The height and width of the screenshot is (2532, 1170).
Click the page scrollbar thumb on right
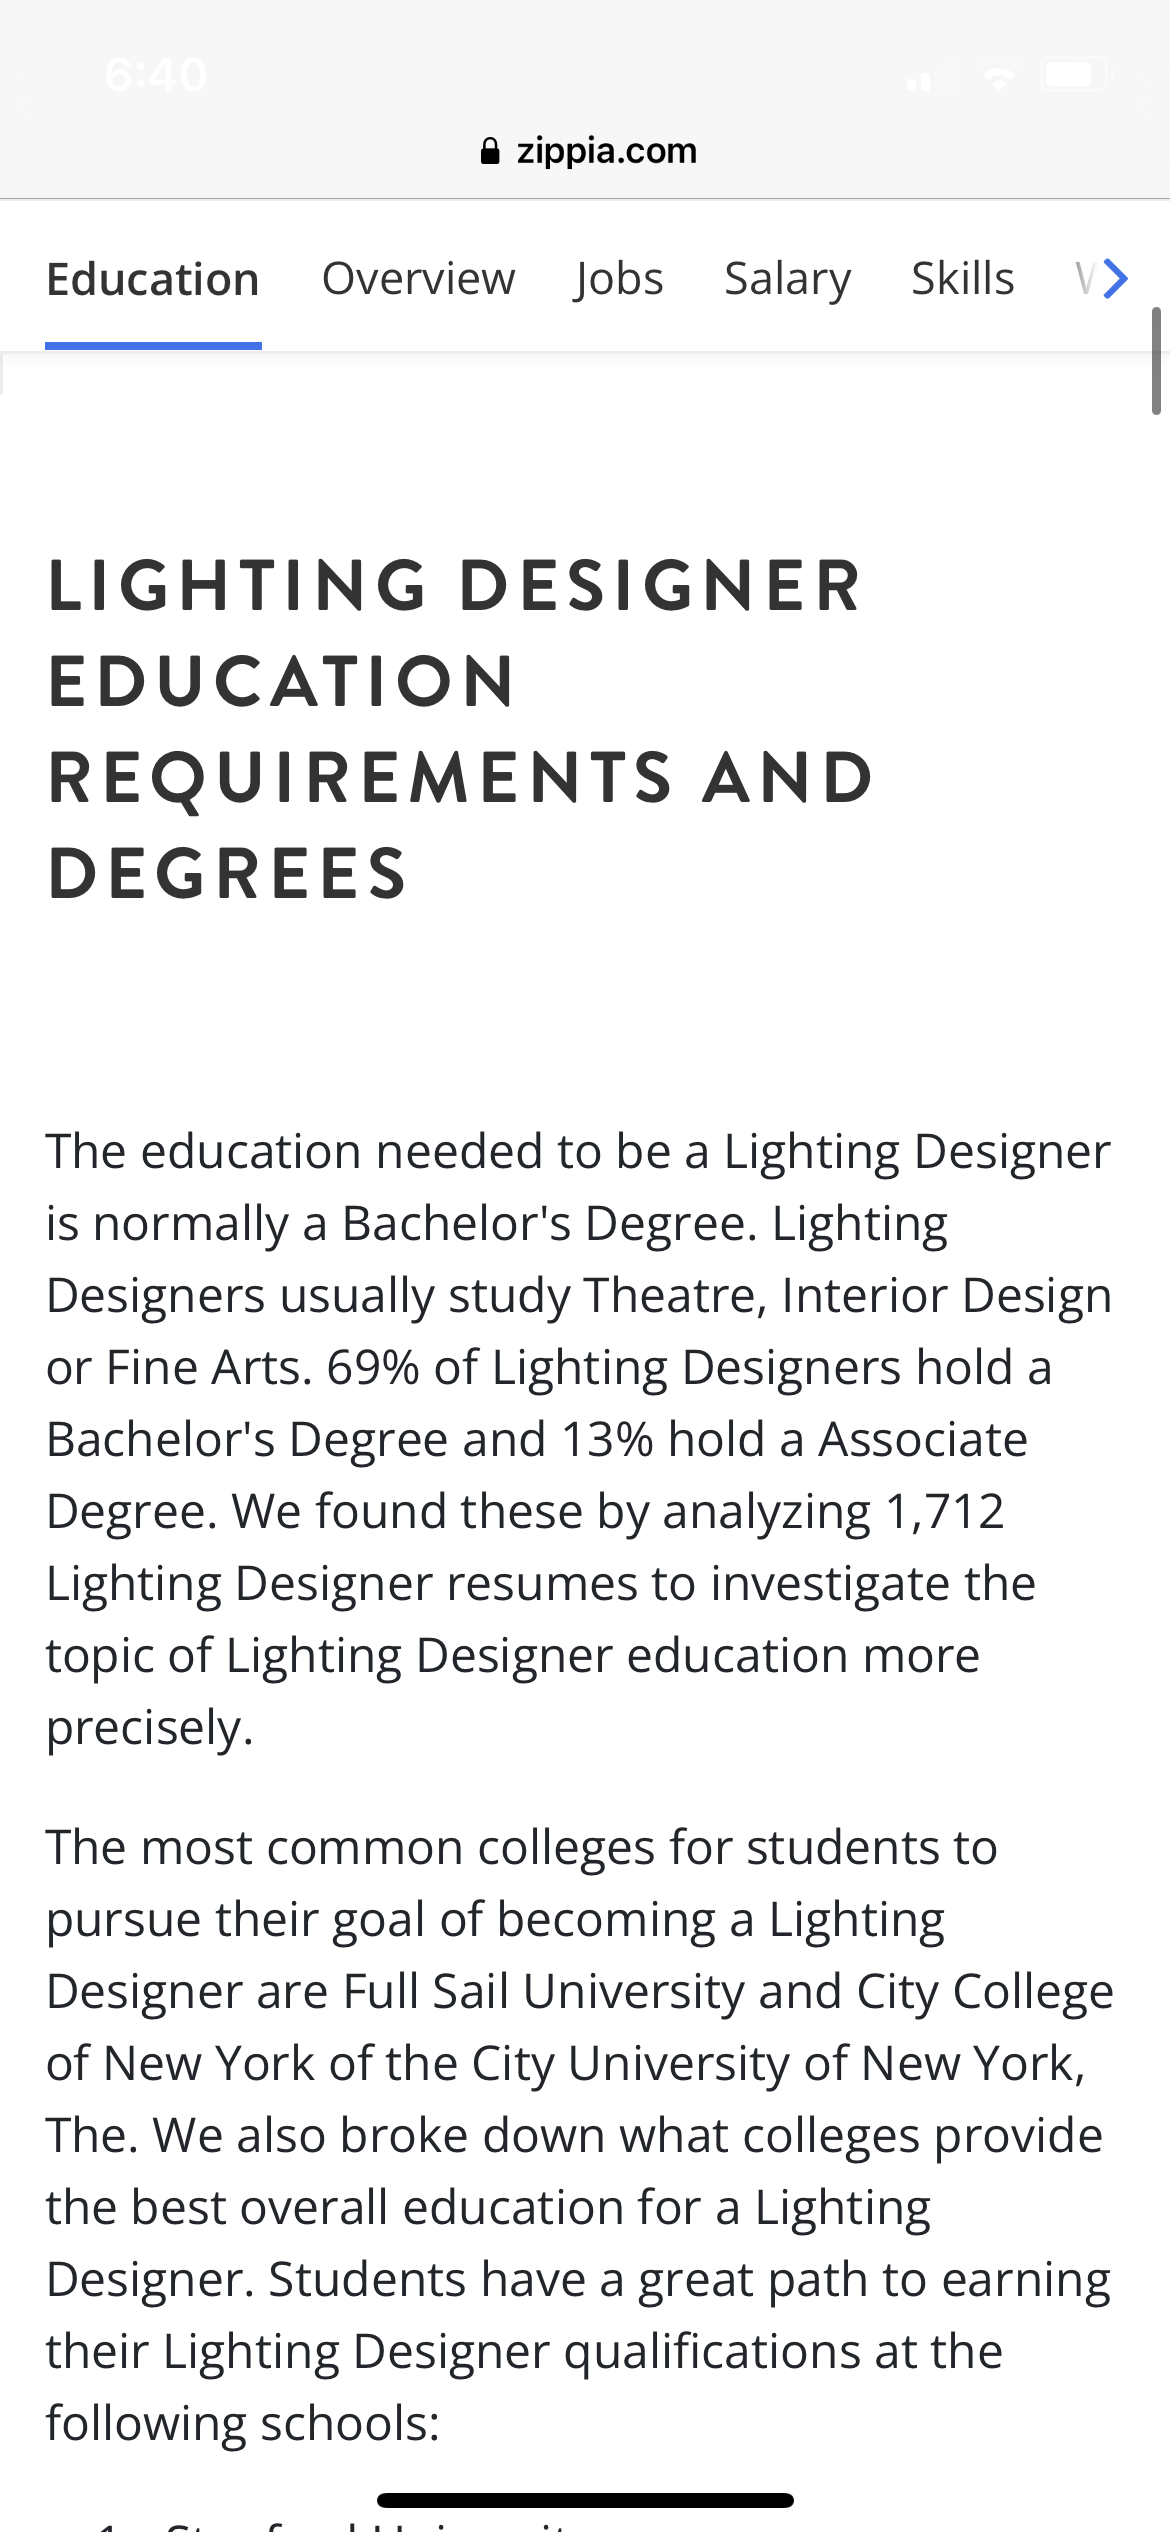click(x=1156, y=361)
